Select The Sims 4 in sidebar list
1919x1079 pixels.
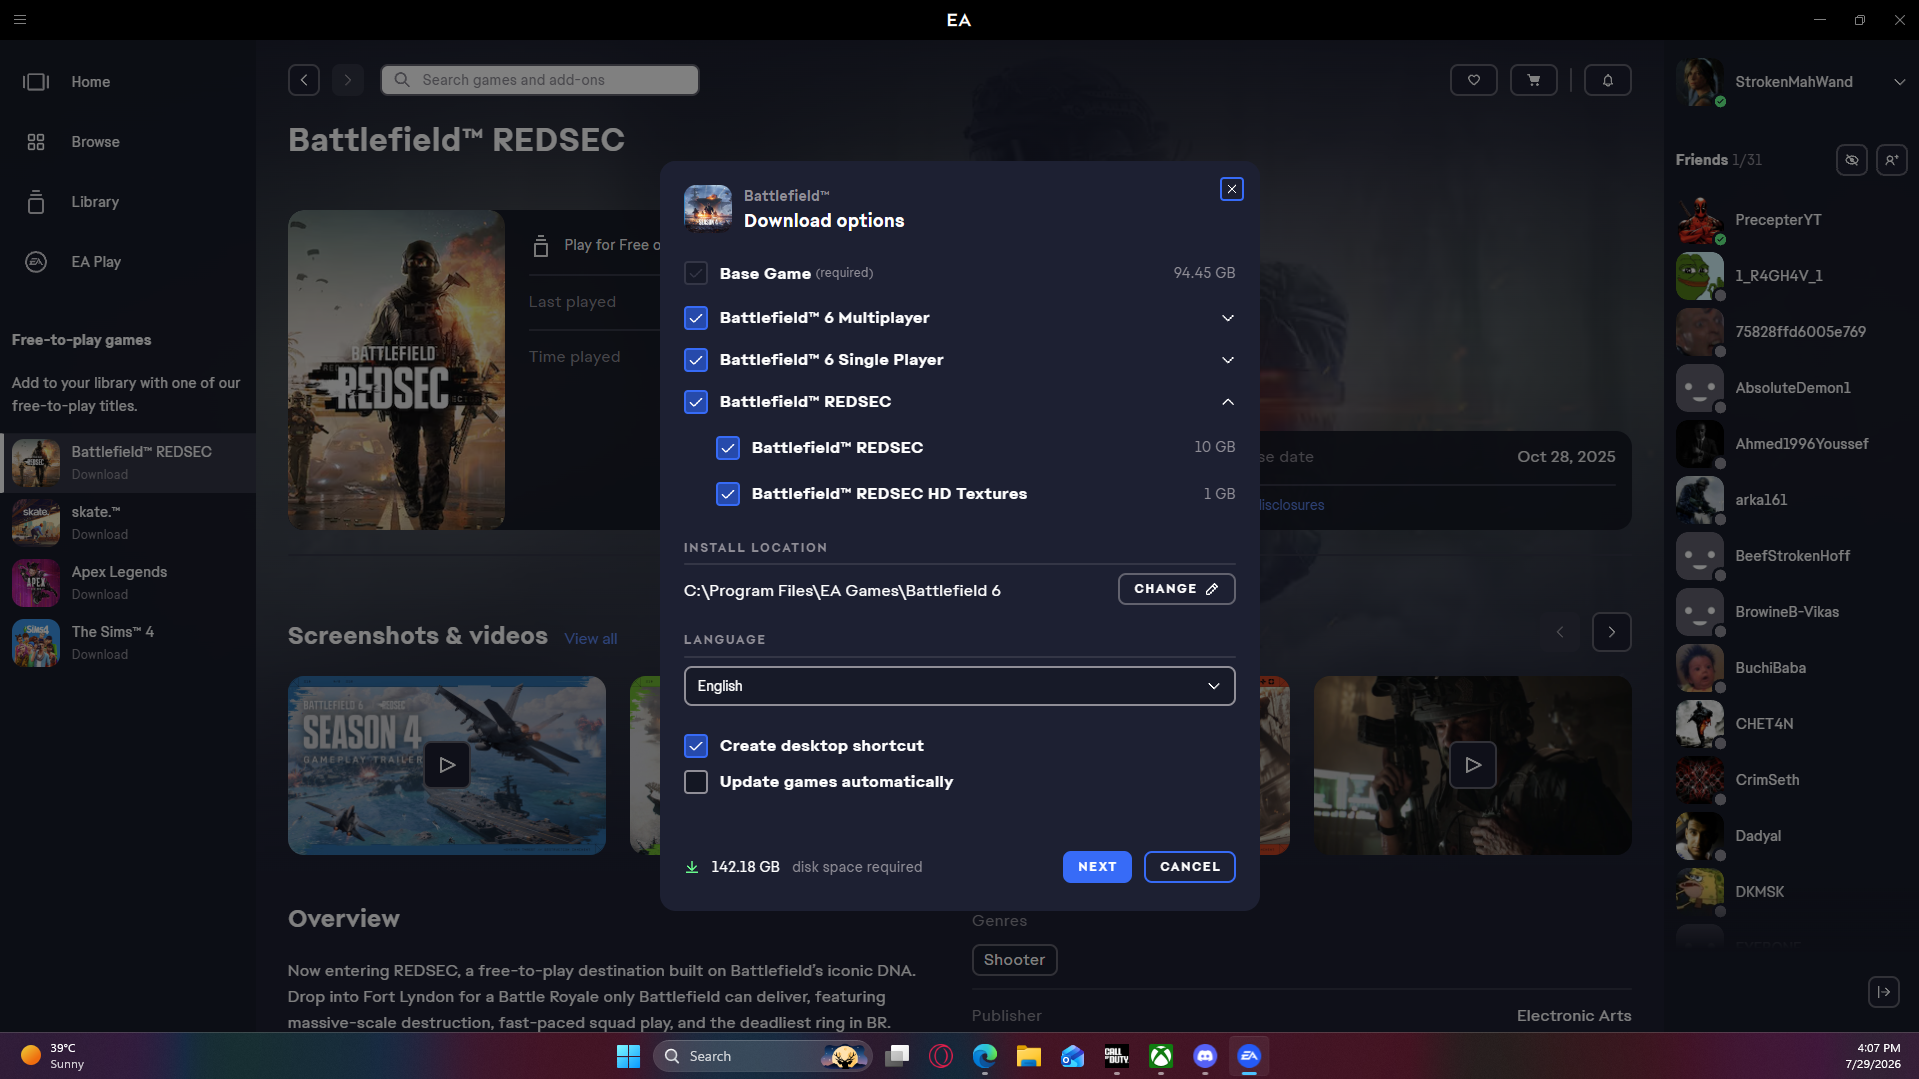pyautogui.click(x=128, y=643)
